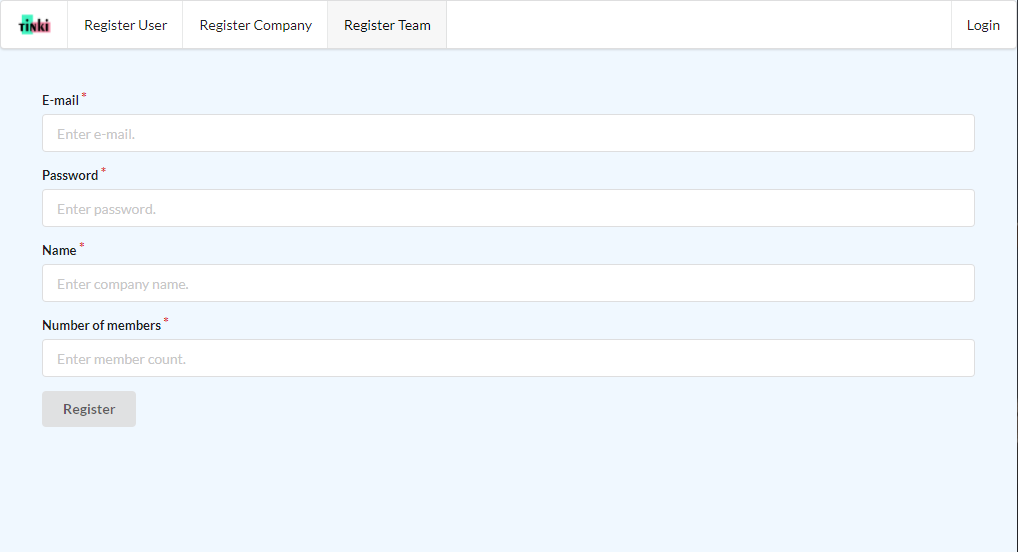
Task: Click the E-mail field label
Action: pos(60,100)
